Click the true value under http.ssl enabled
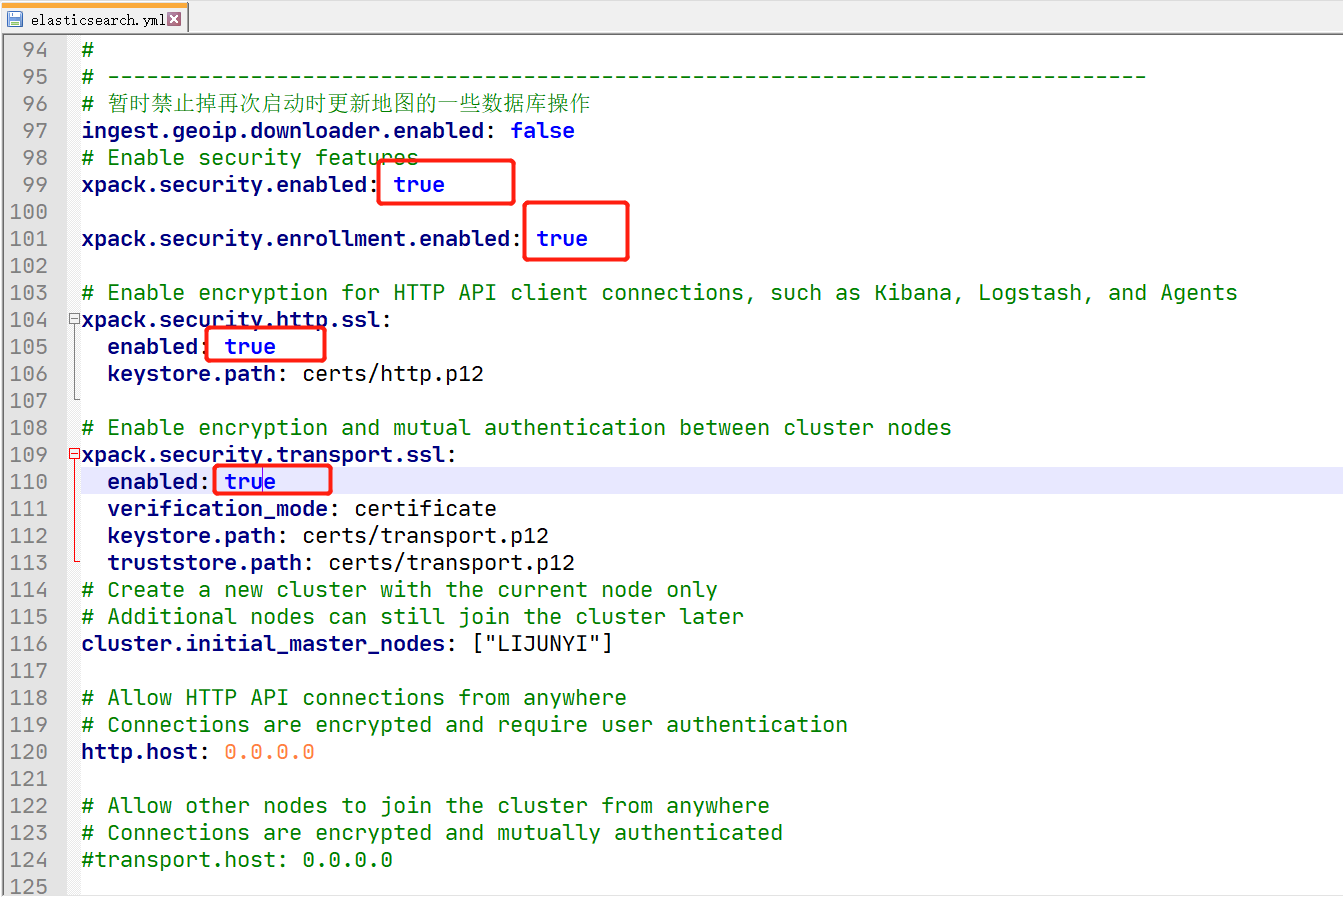This screenshot has height=897, width=1343. pos(249,347)
